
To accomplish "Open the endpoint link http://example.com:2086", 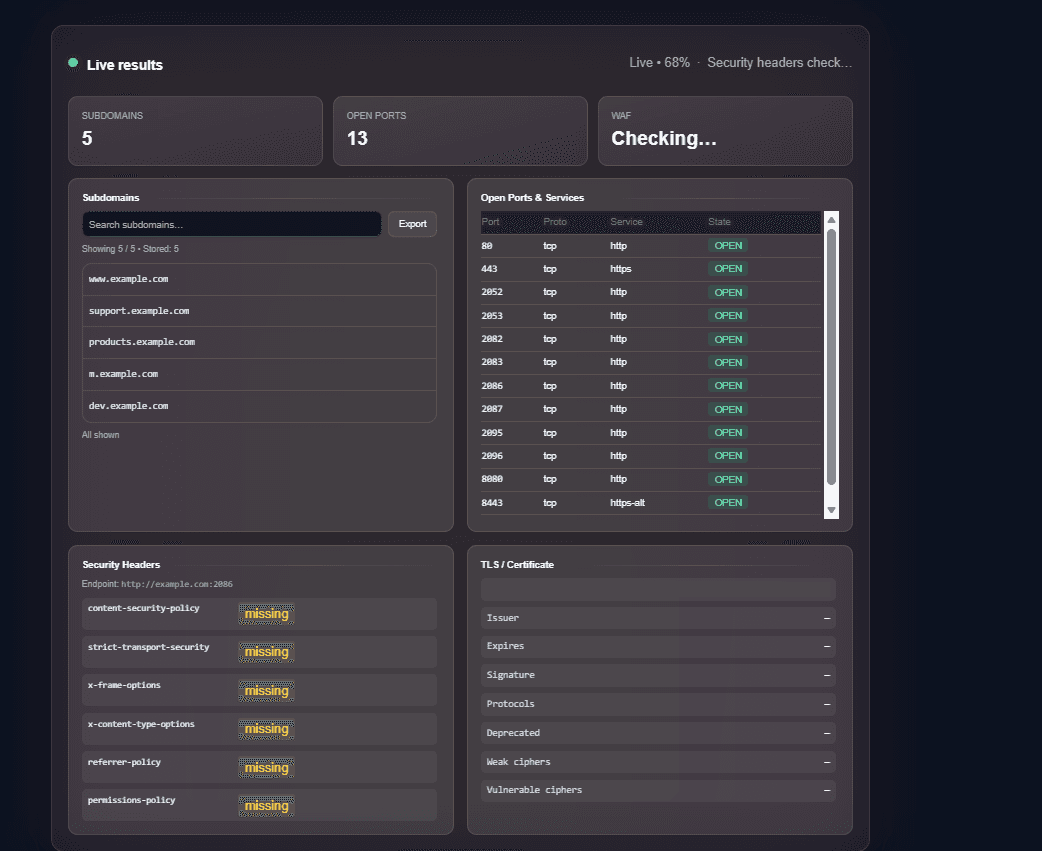I will tap(177, 584).
